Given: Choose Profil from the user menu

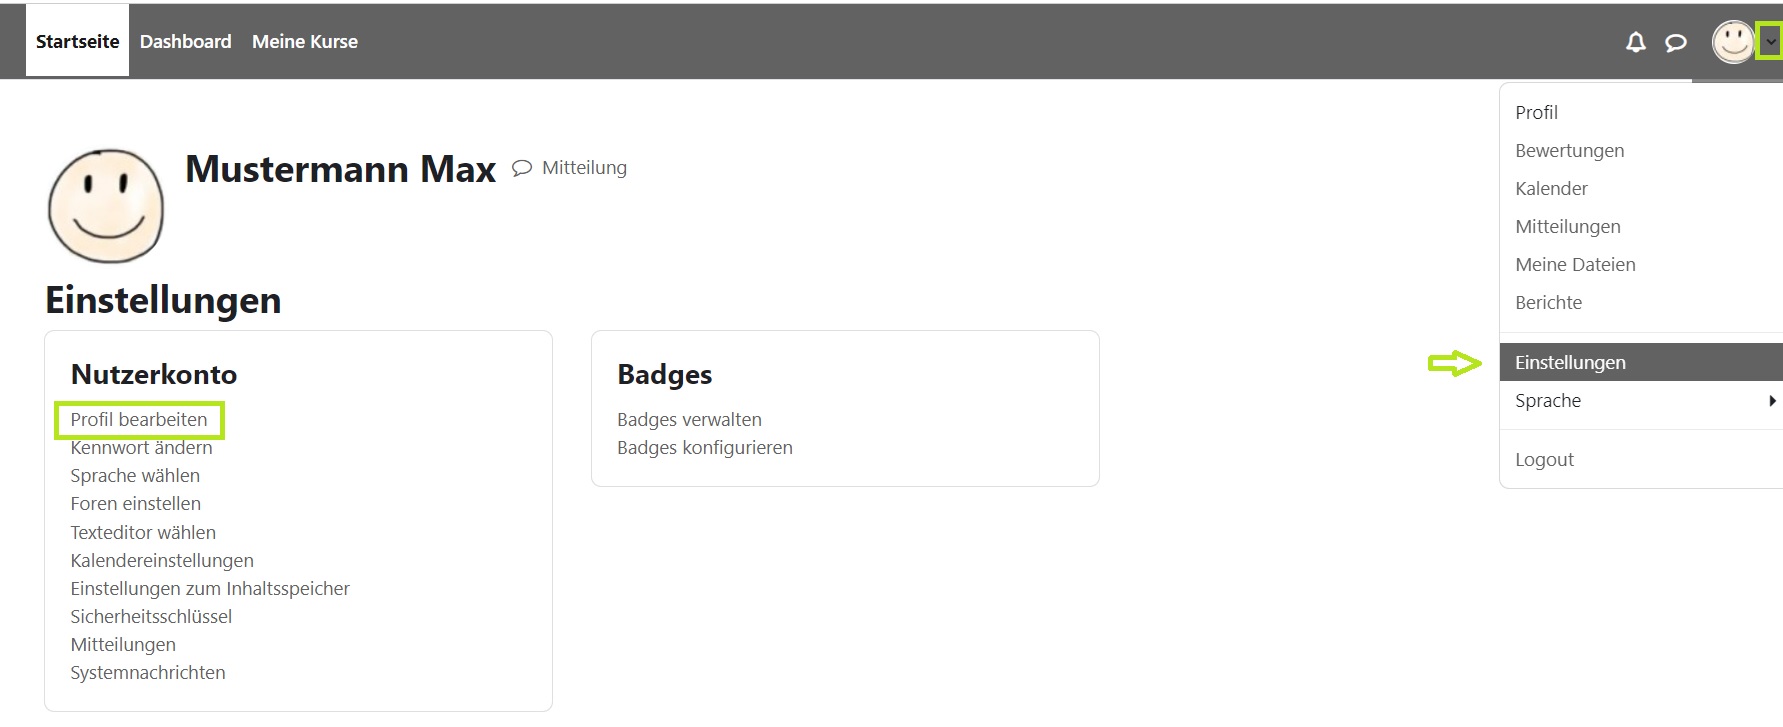Looking at the screenshot, I should [x=1536, y=112].
